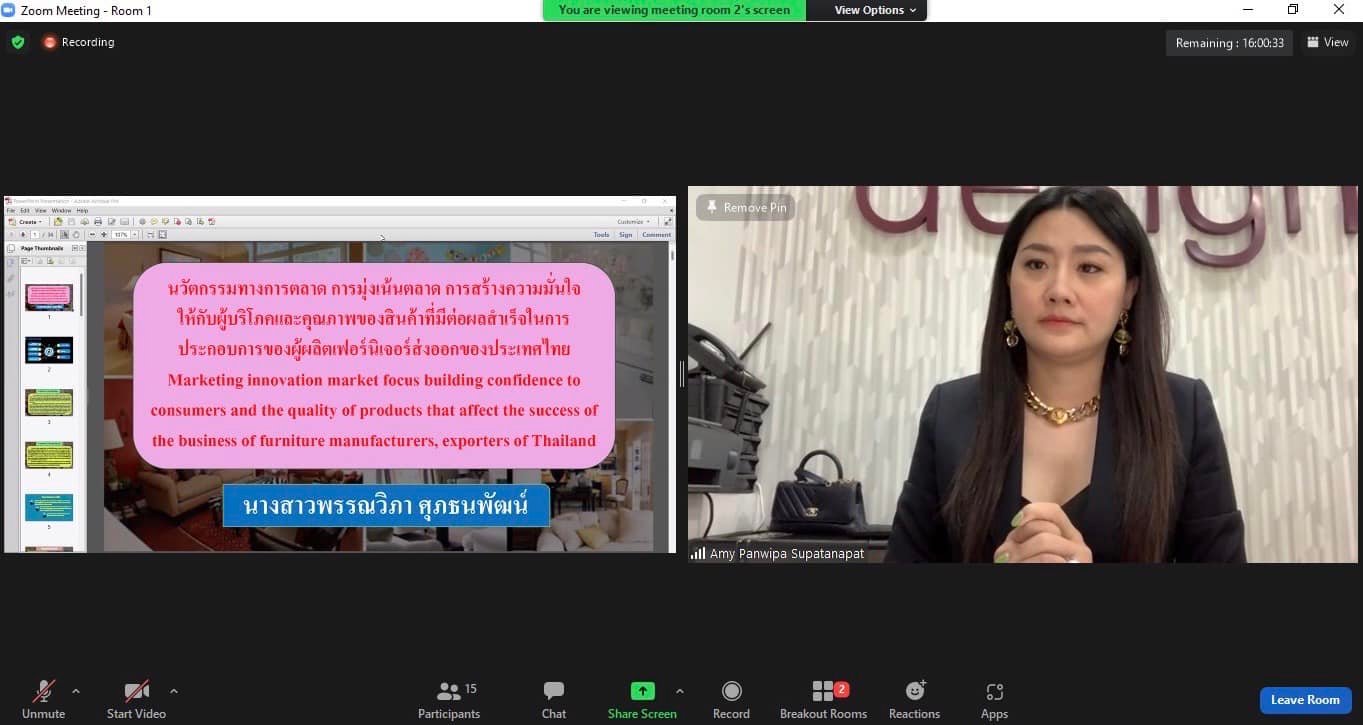
Task: Remove Pin from the pinned video
Action: [746, 207]
